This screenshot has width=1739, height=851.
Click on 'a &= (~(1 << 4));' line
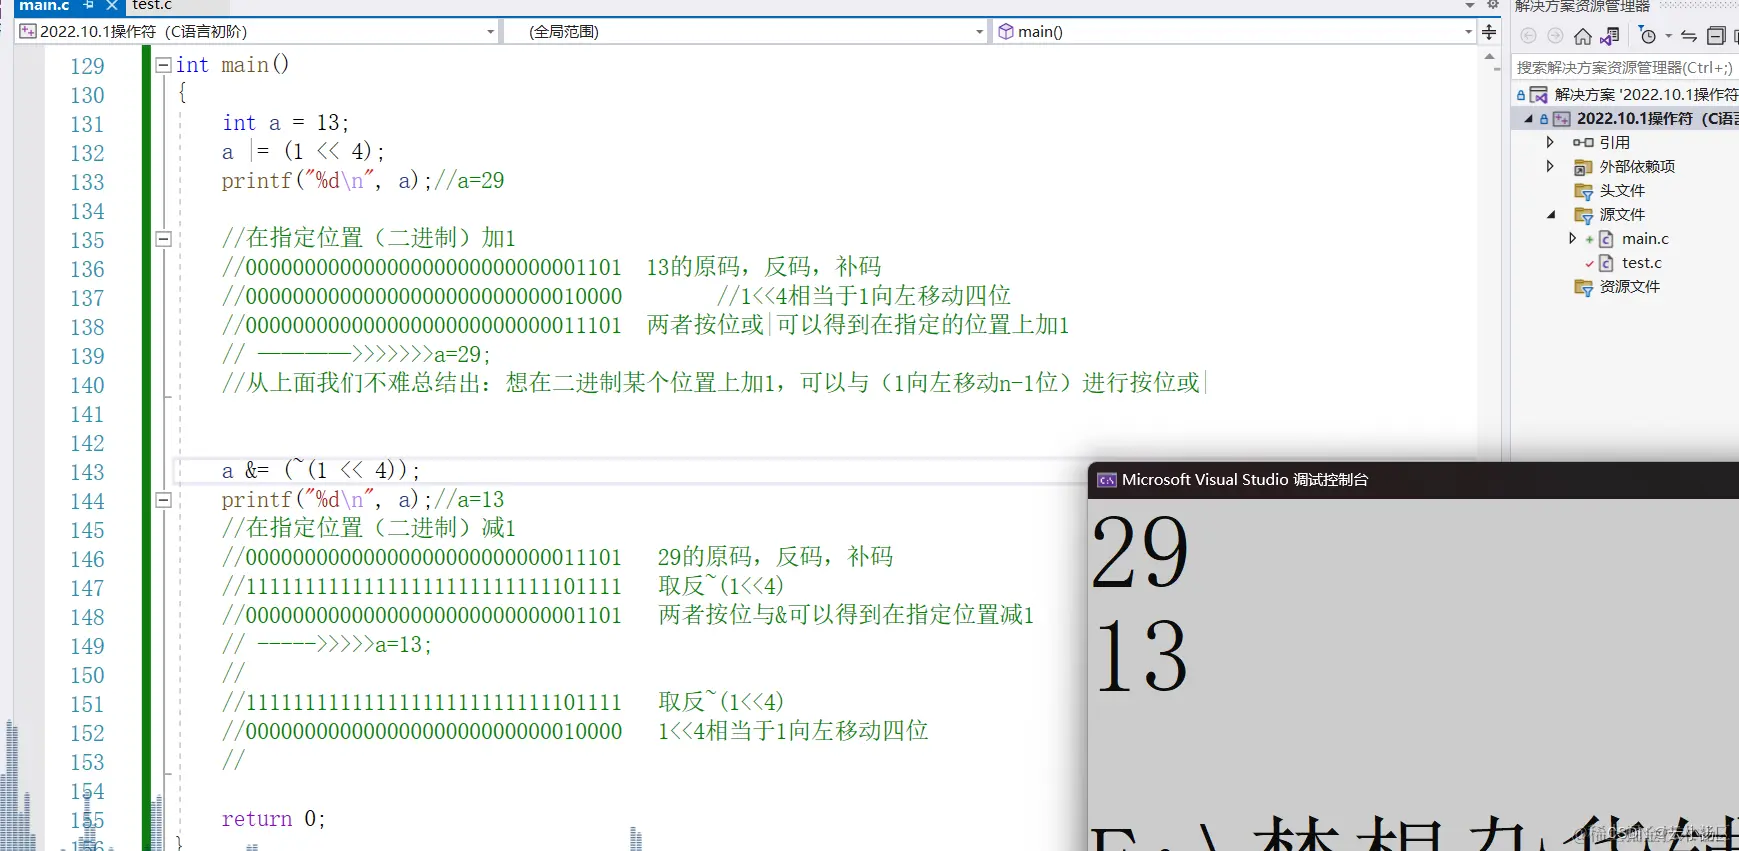tap(321, 471)
